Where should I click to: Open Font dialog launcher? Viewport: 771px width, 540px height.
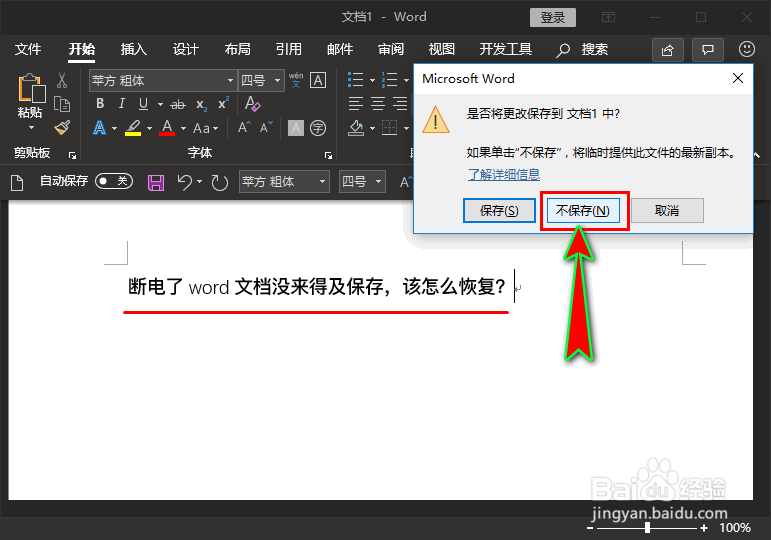click(328, 155)
